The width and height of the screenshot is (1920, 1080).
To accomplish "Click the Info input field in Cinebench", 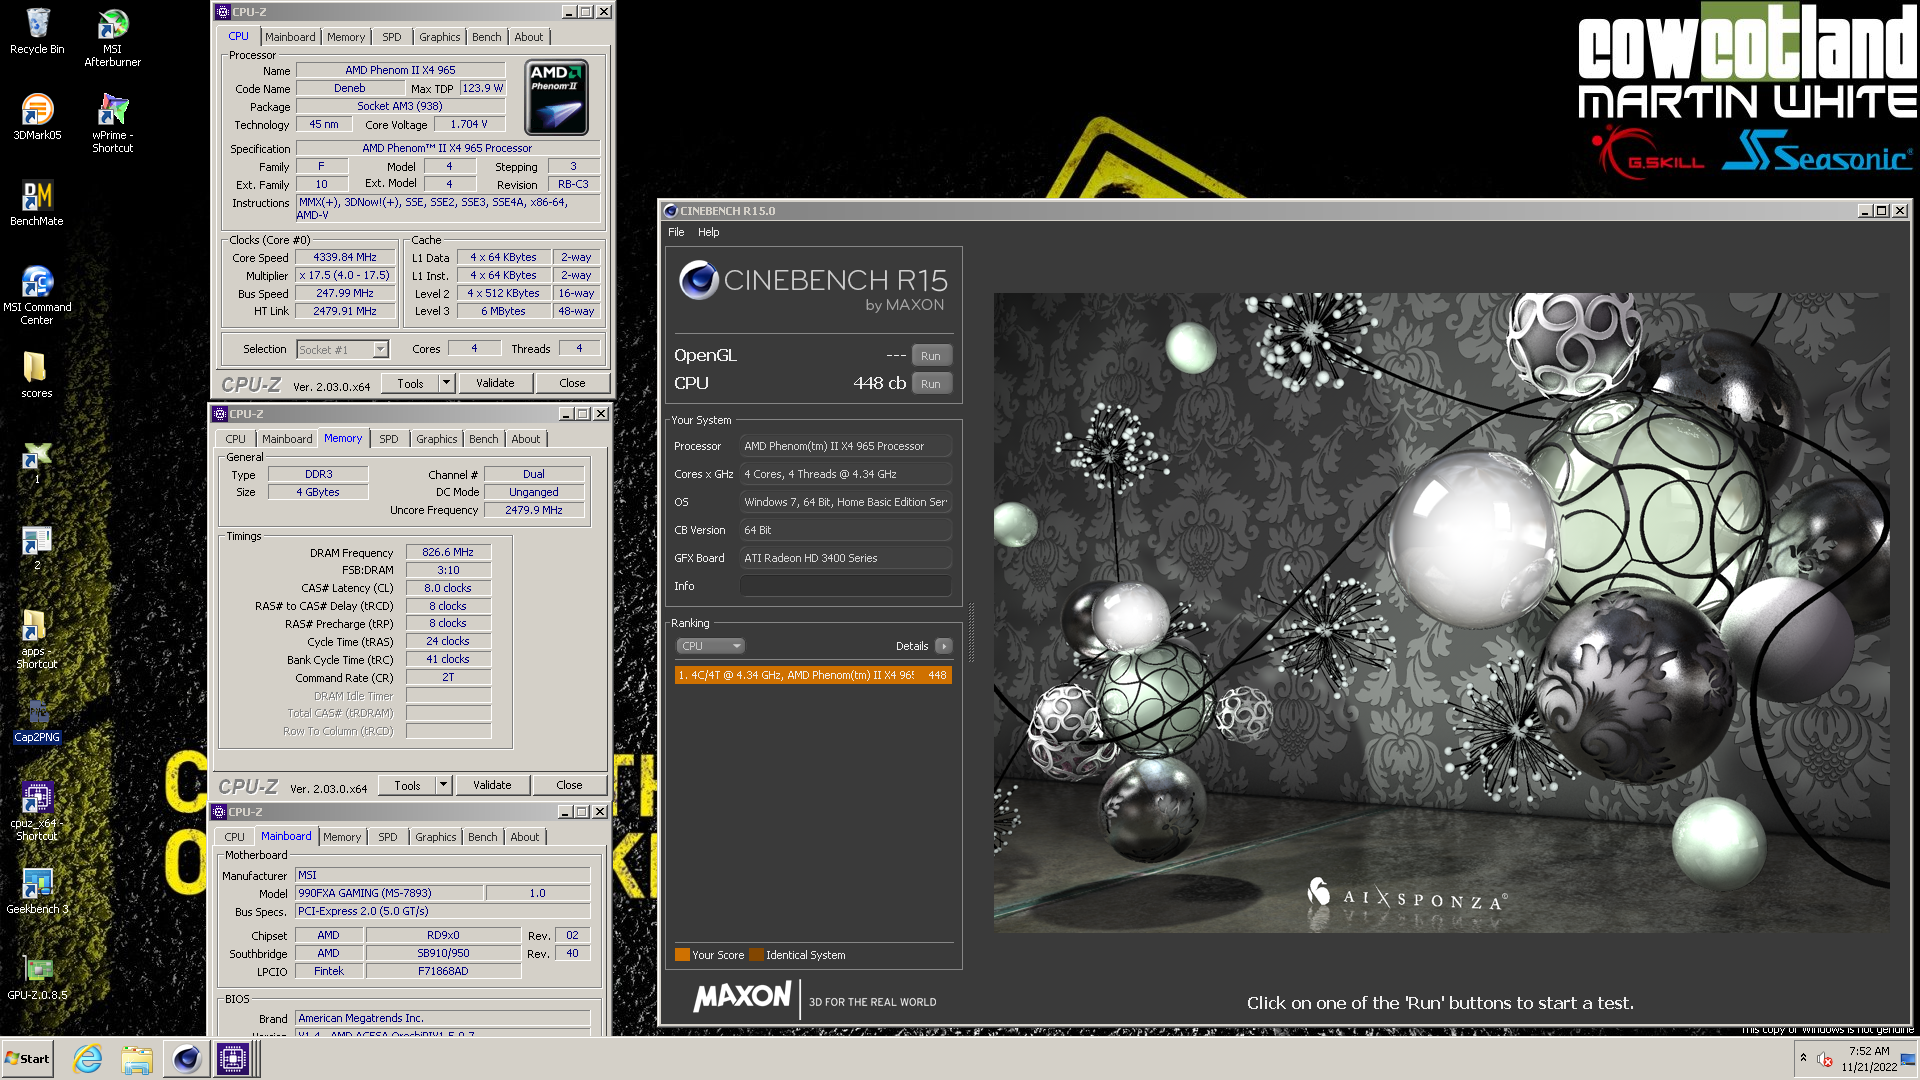I will pyautogui.click(x=846, y=586).
